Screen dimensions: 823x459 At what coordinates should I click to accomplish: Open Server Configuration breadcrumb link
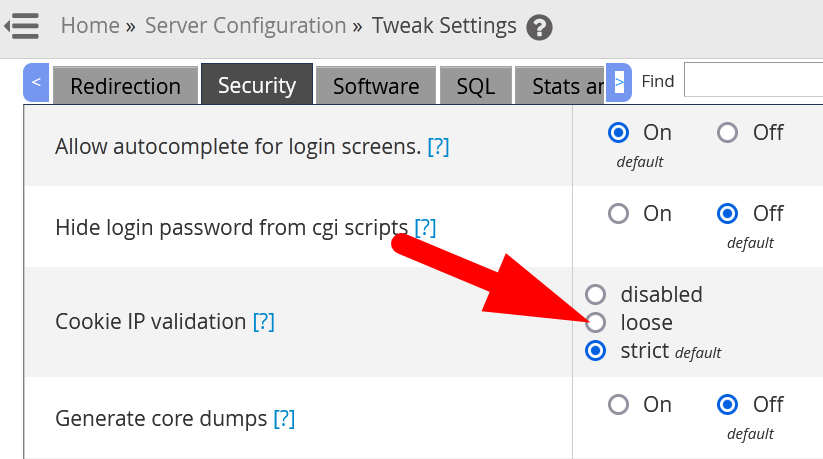pos(245,25)
